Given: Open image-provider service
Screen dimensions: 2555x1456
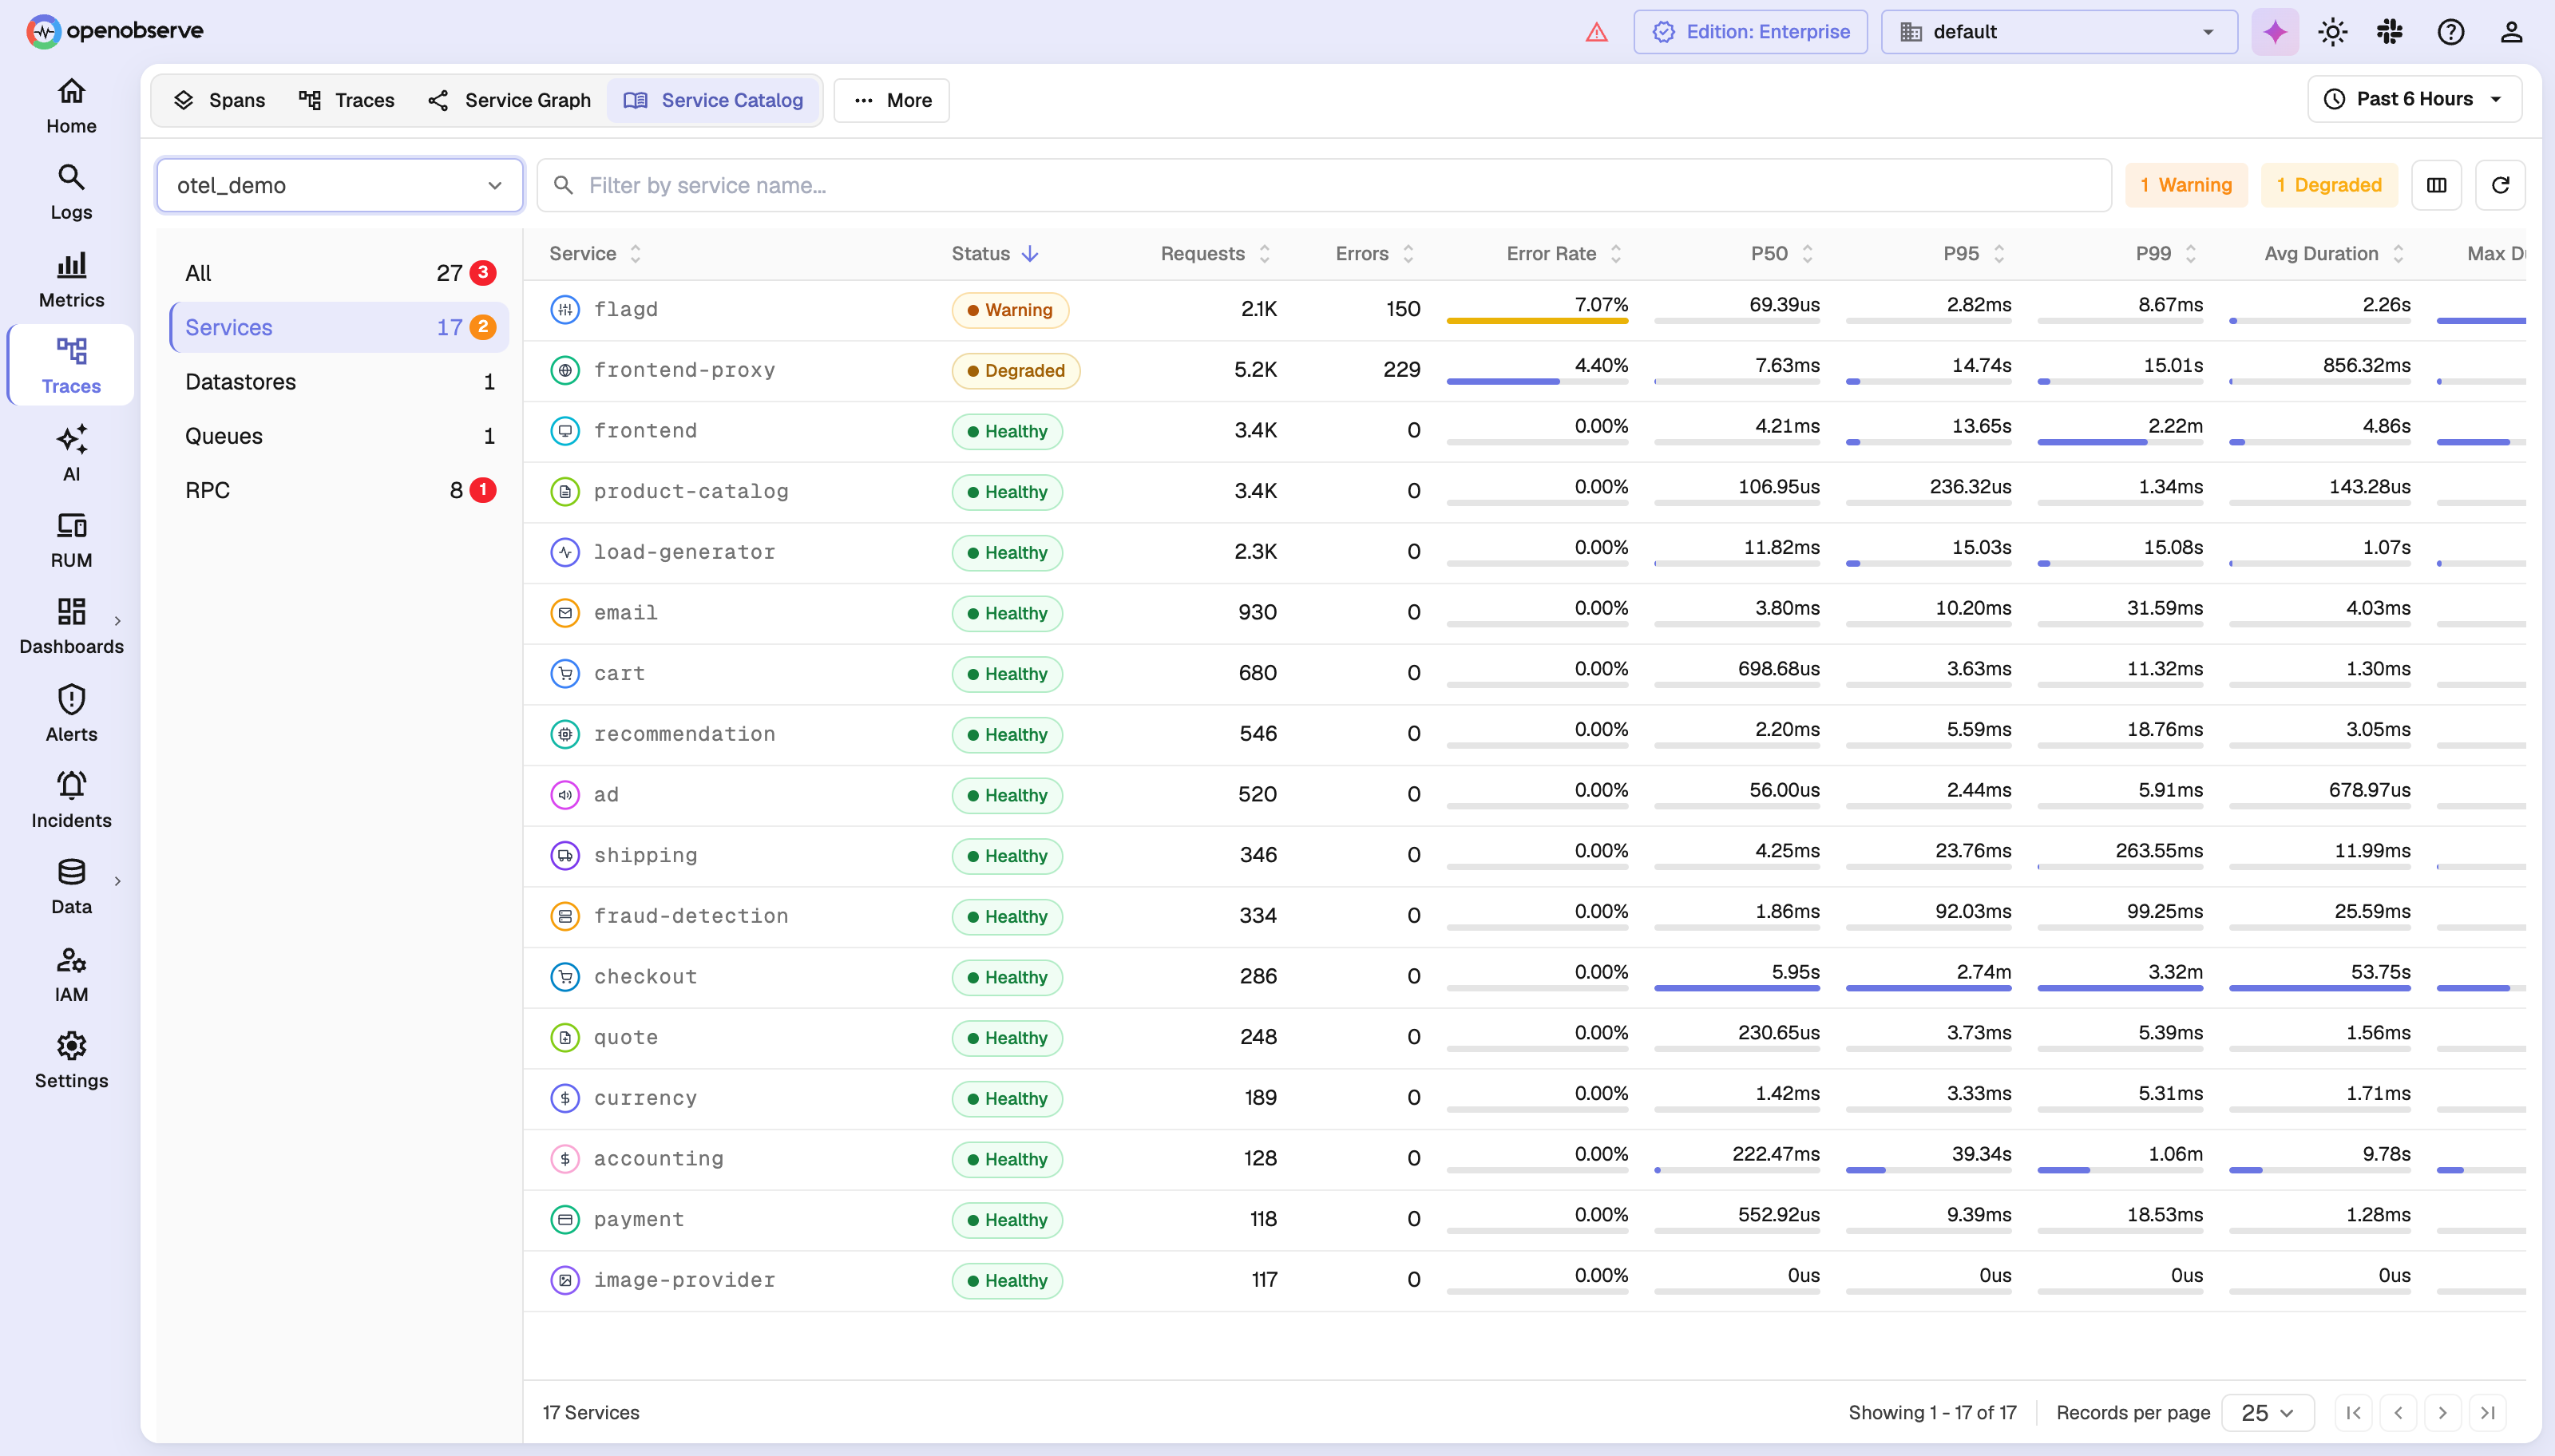Looking at the screenshot, I should pos(684,1280).
